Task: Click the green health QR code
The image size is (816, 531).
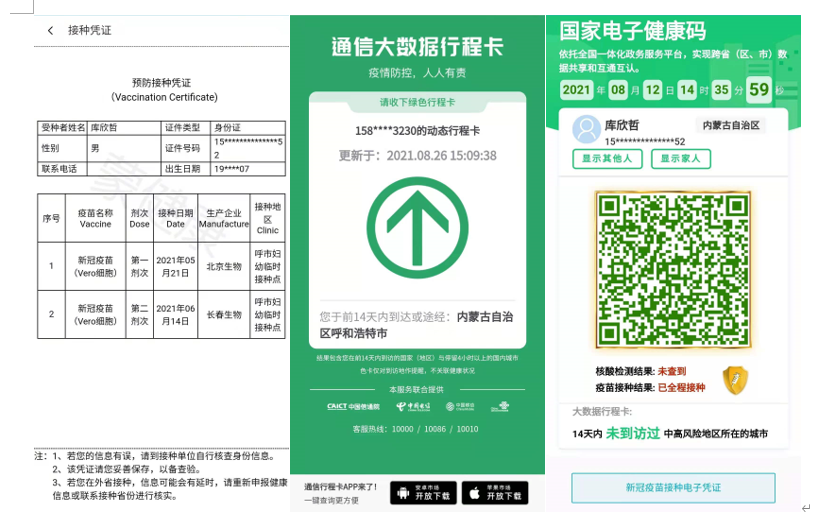Action: (x=673, y=269)
